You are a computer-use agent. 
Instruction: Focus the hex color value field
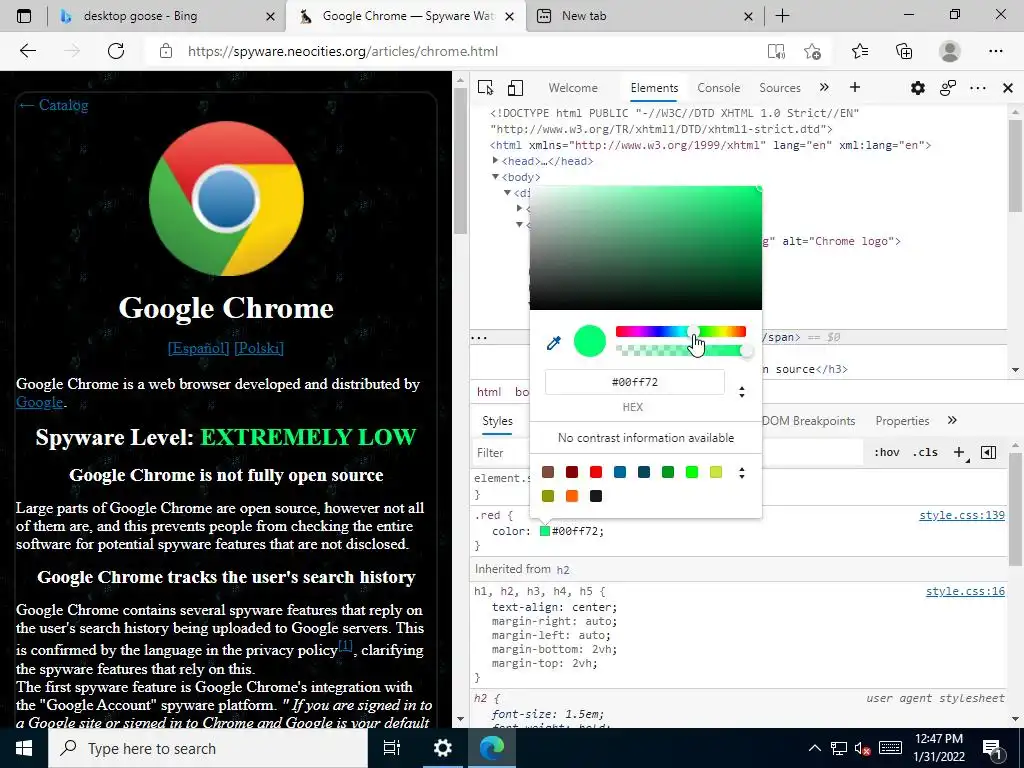coord(635,382)
